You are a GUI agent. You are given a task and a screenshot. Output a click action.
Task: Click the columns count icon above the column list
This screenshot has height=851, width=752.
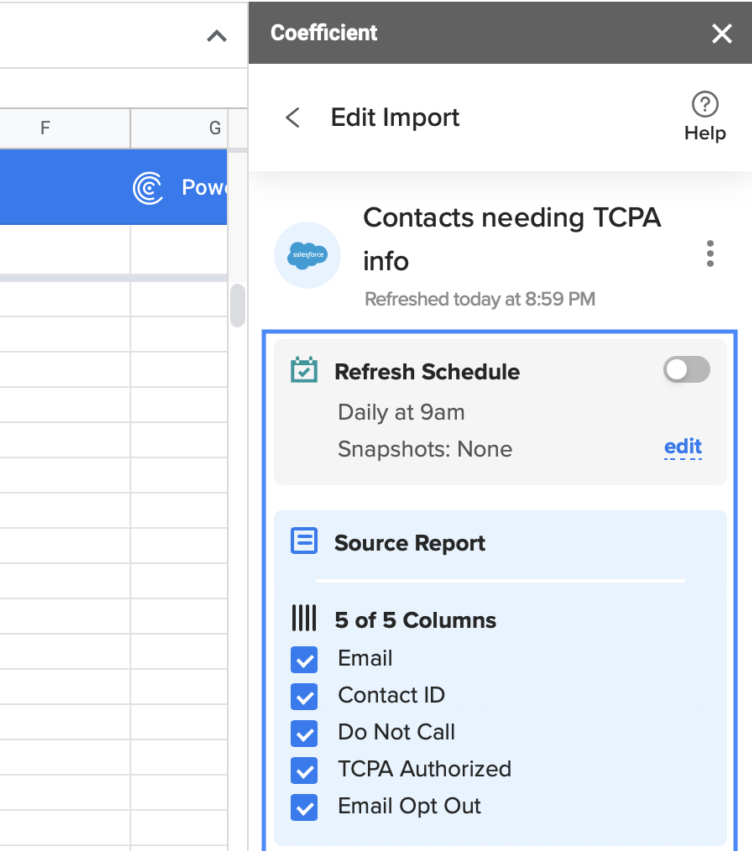(304, 619)
